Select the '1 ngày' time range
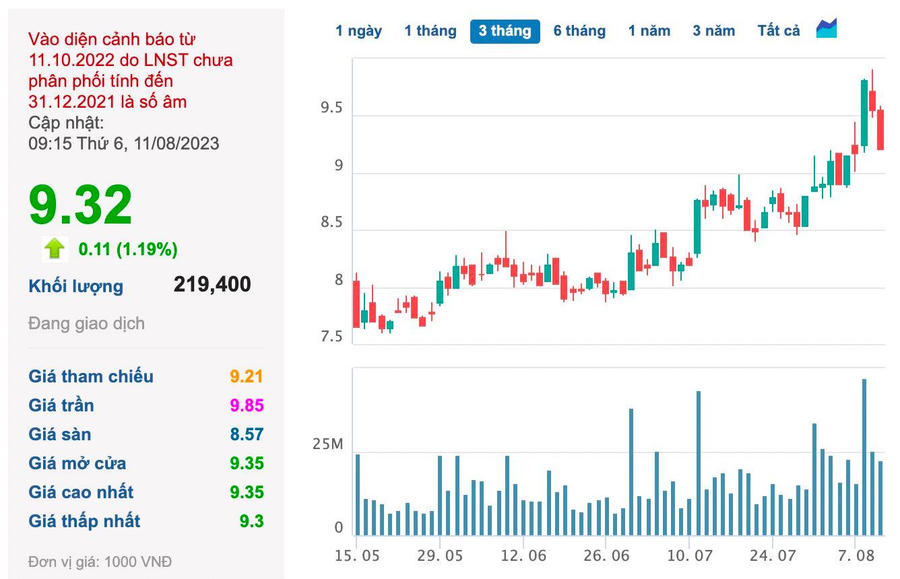This screenshot has height=579, width=900. pyautogui.click(x=358, y=31)
